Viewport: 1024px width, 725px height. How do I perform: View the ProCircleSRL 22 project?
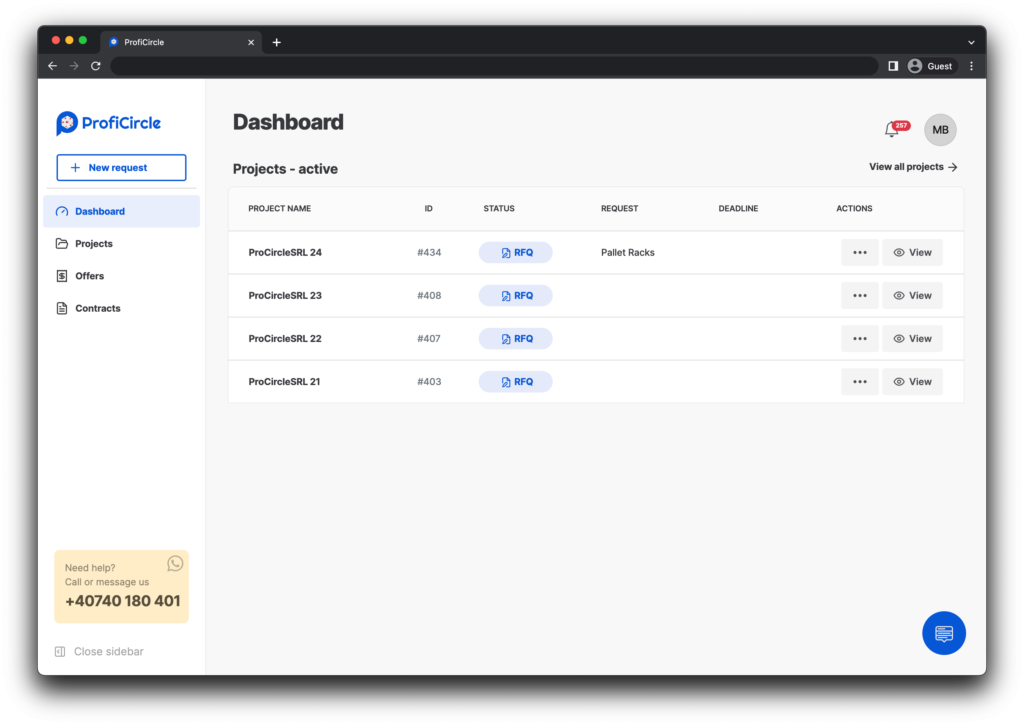912,339
